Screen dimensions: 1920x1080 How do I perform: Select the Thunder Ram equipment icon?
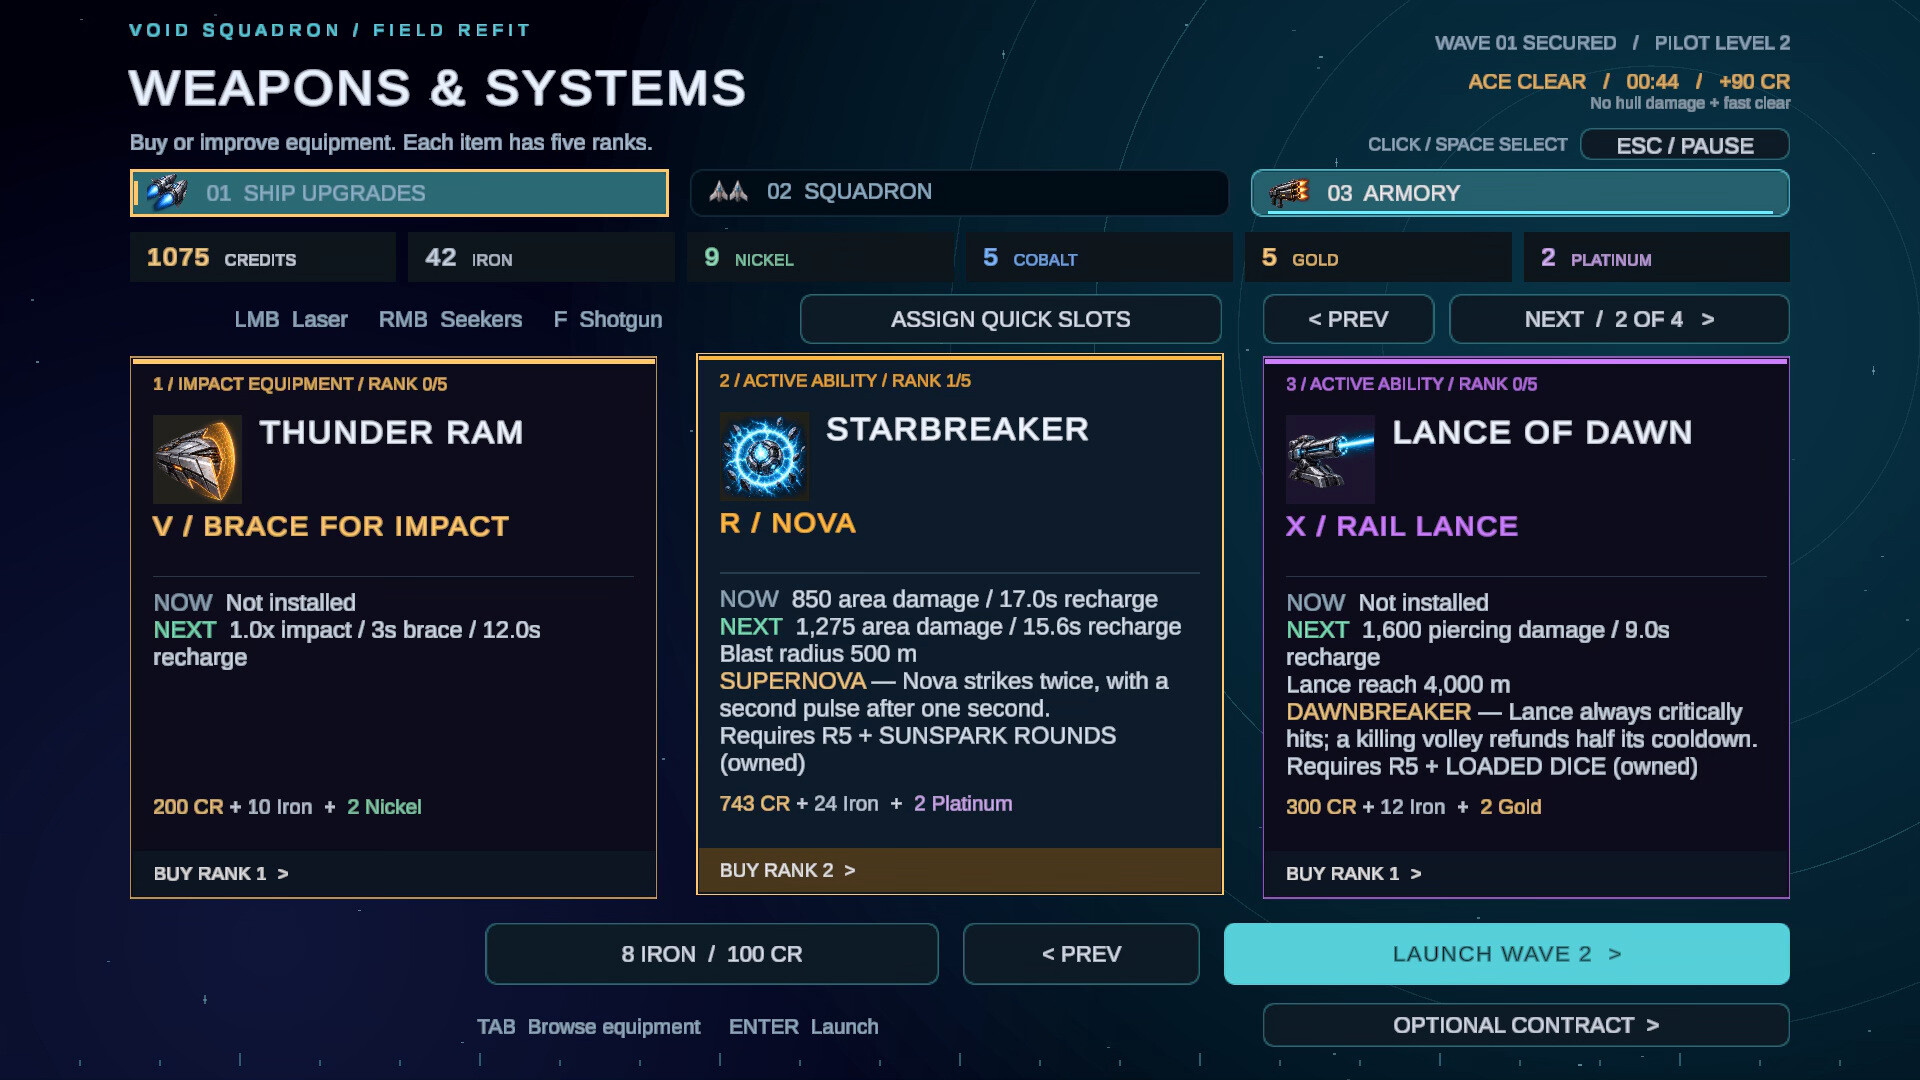click(197, 459)
